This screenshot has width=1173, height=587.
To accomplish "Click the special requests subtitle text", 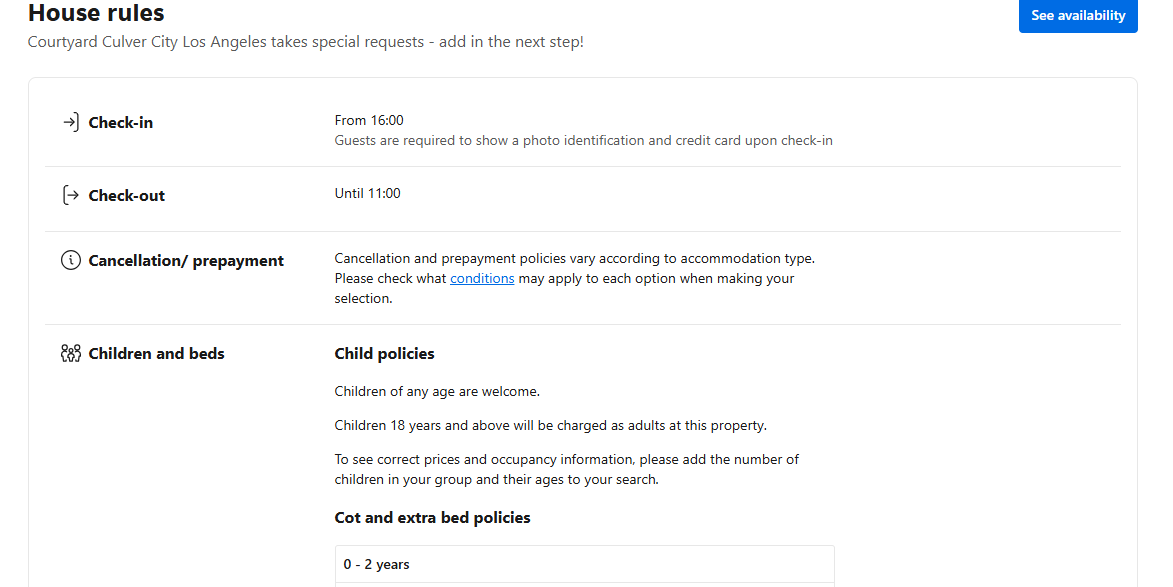I will point(305,42).
